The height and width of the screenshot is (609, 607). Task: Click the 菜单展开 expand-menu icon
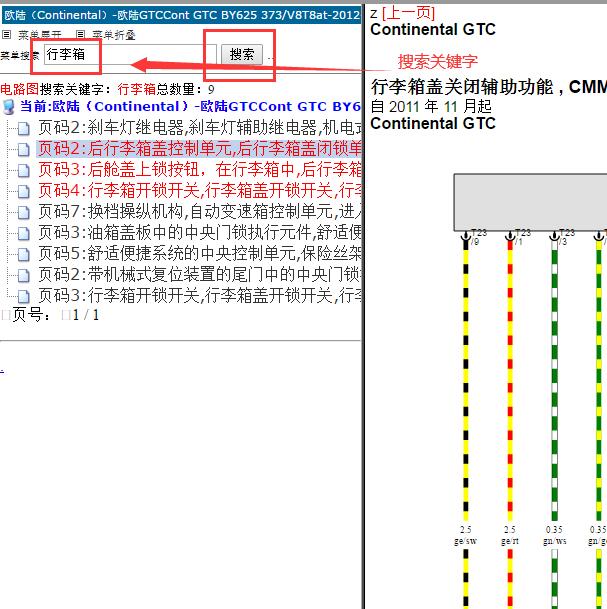tap(6, 35)
